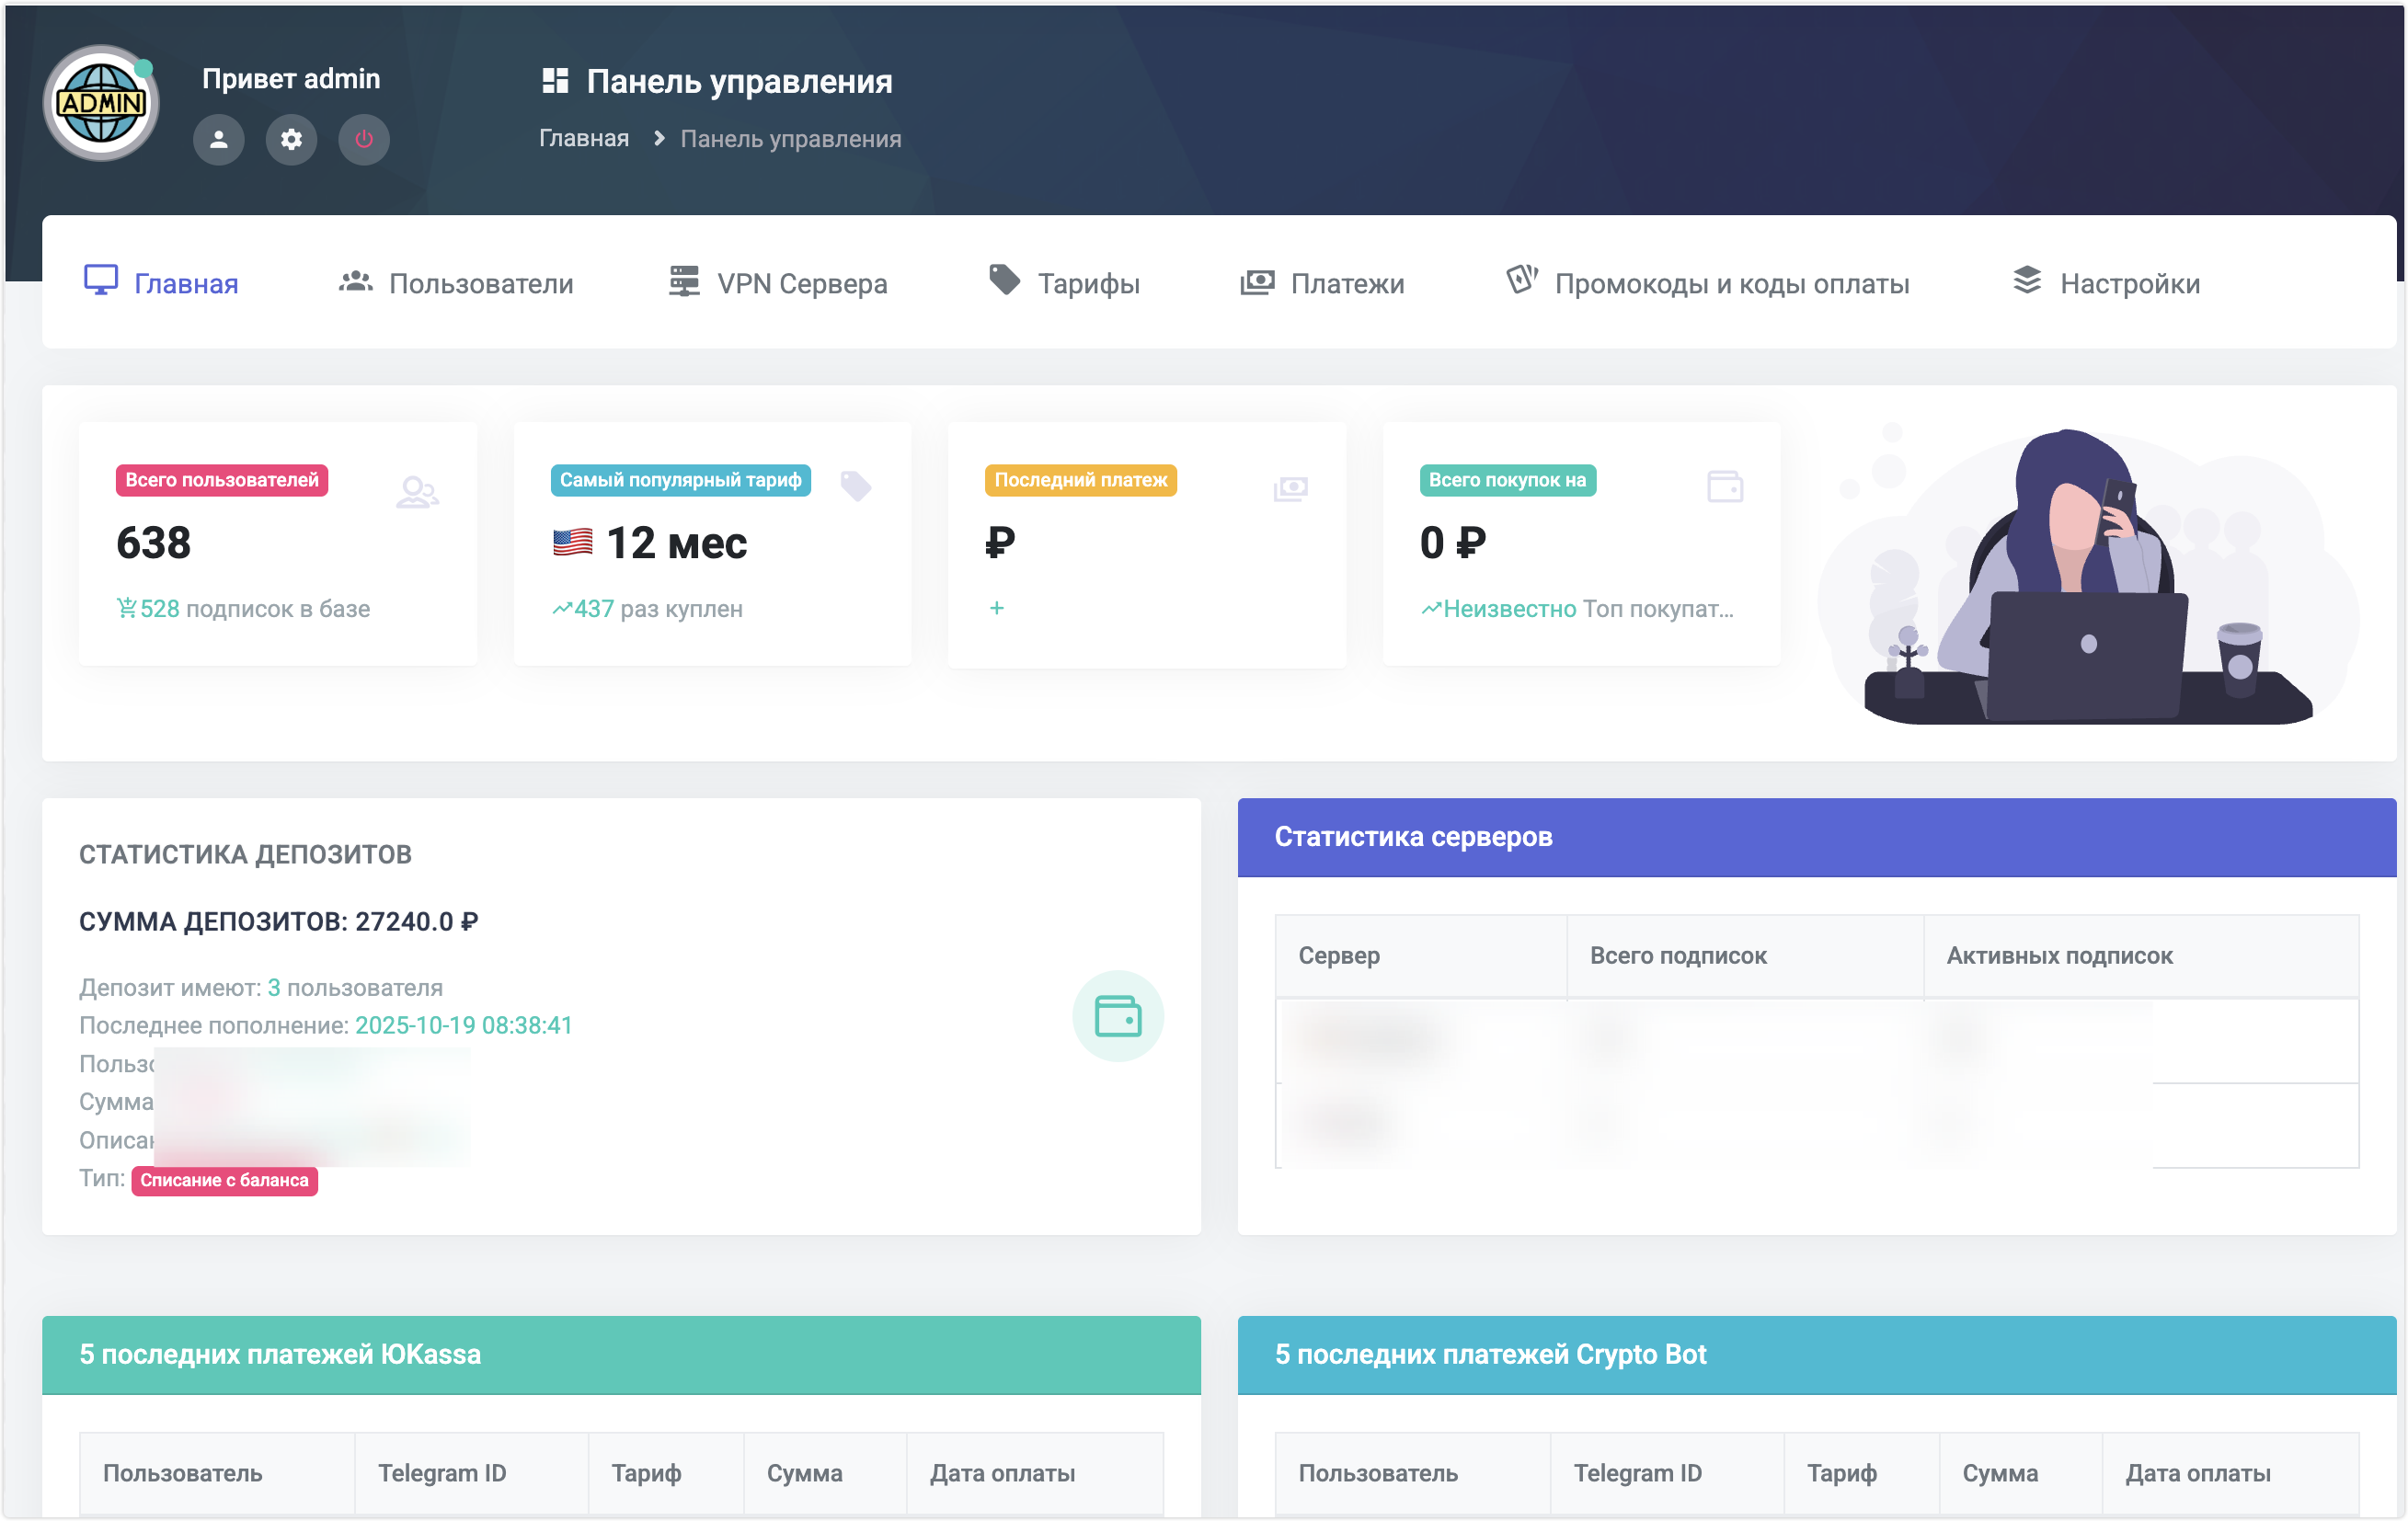
Task: Click the wallet icon in total purchases card
Action: [1724, 487]
